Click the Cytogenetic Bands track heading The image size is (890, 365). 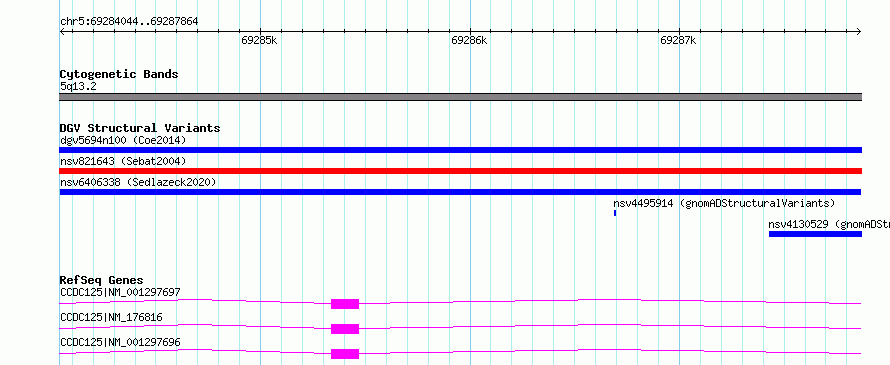coord(119,74)
